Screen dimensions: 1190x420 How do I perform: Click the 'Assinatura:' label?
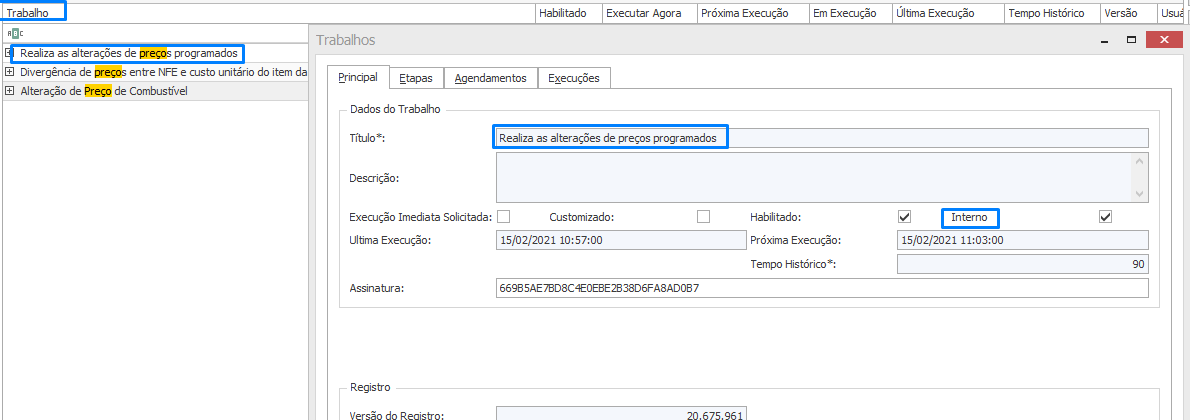point(375,289)
